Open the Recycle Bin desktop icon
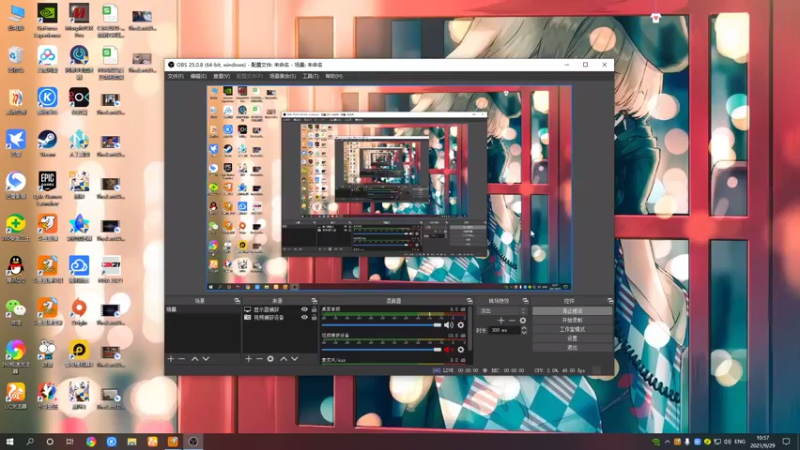Image resolution: width=800 pixels, height=450 pixels. (16, 59)
